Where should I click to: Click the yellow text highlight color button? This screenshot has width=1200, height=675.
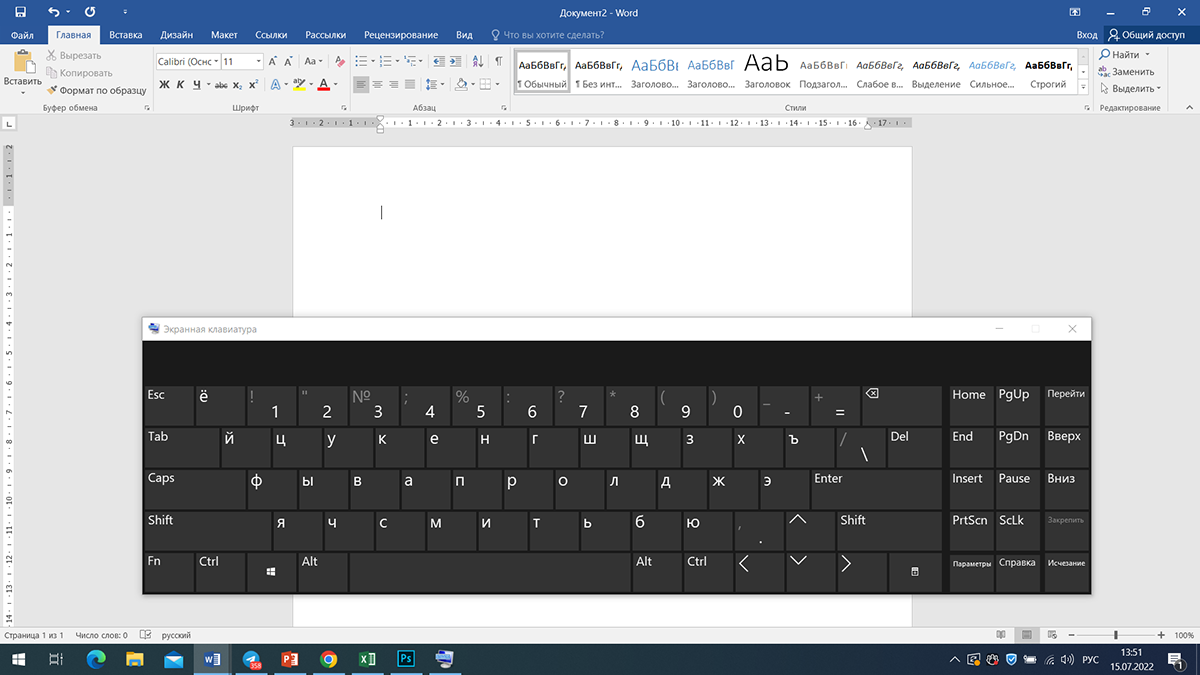(x=299, y=85)
